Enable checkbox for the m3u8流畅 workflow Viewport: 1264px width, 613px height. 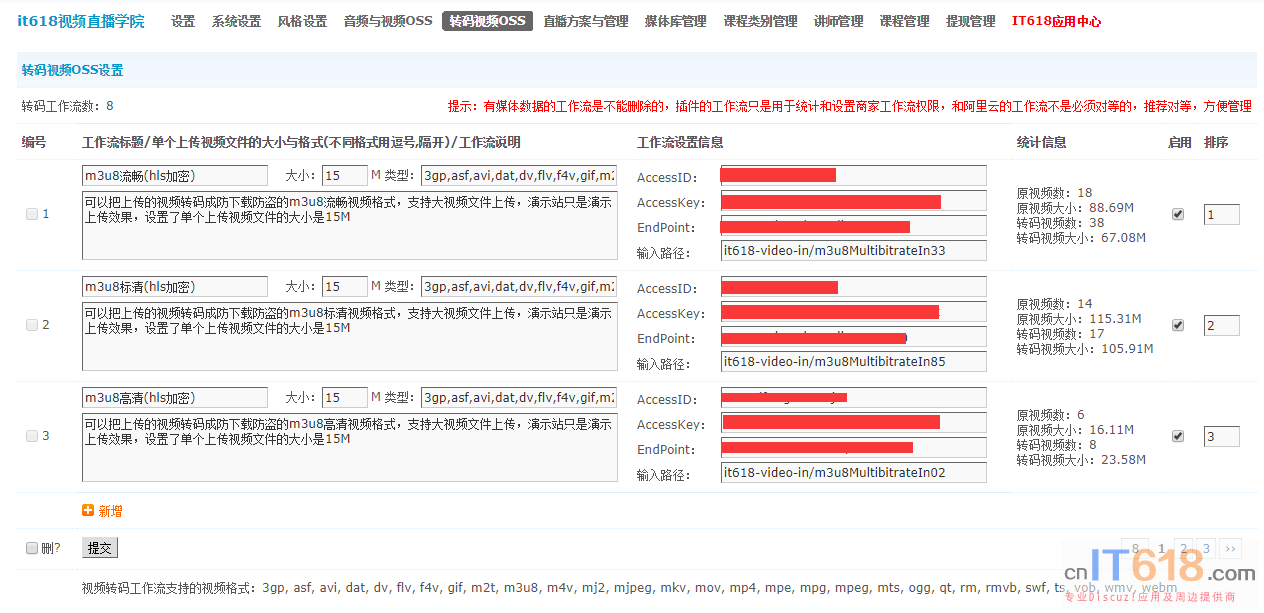click(1178, 214)
